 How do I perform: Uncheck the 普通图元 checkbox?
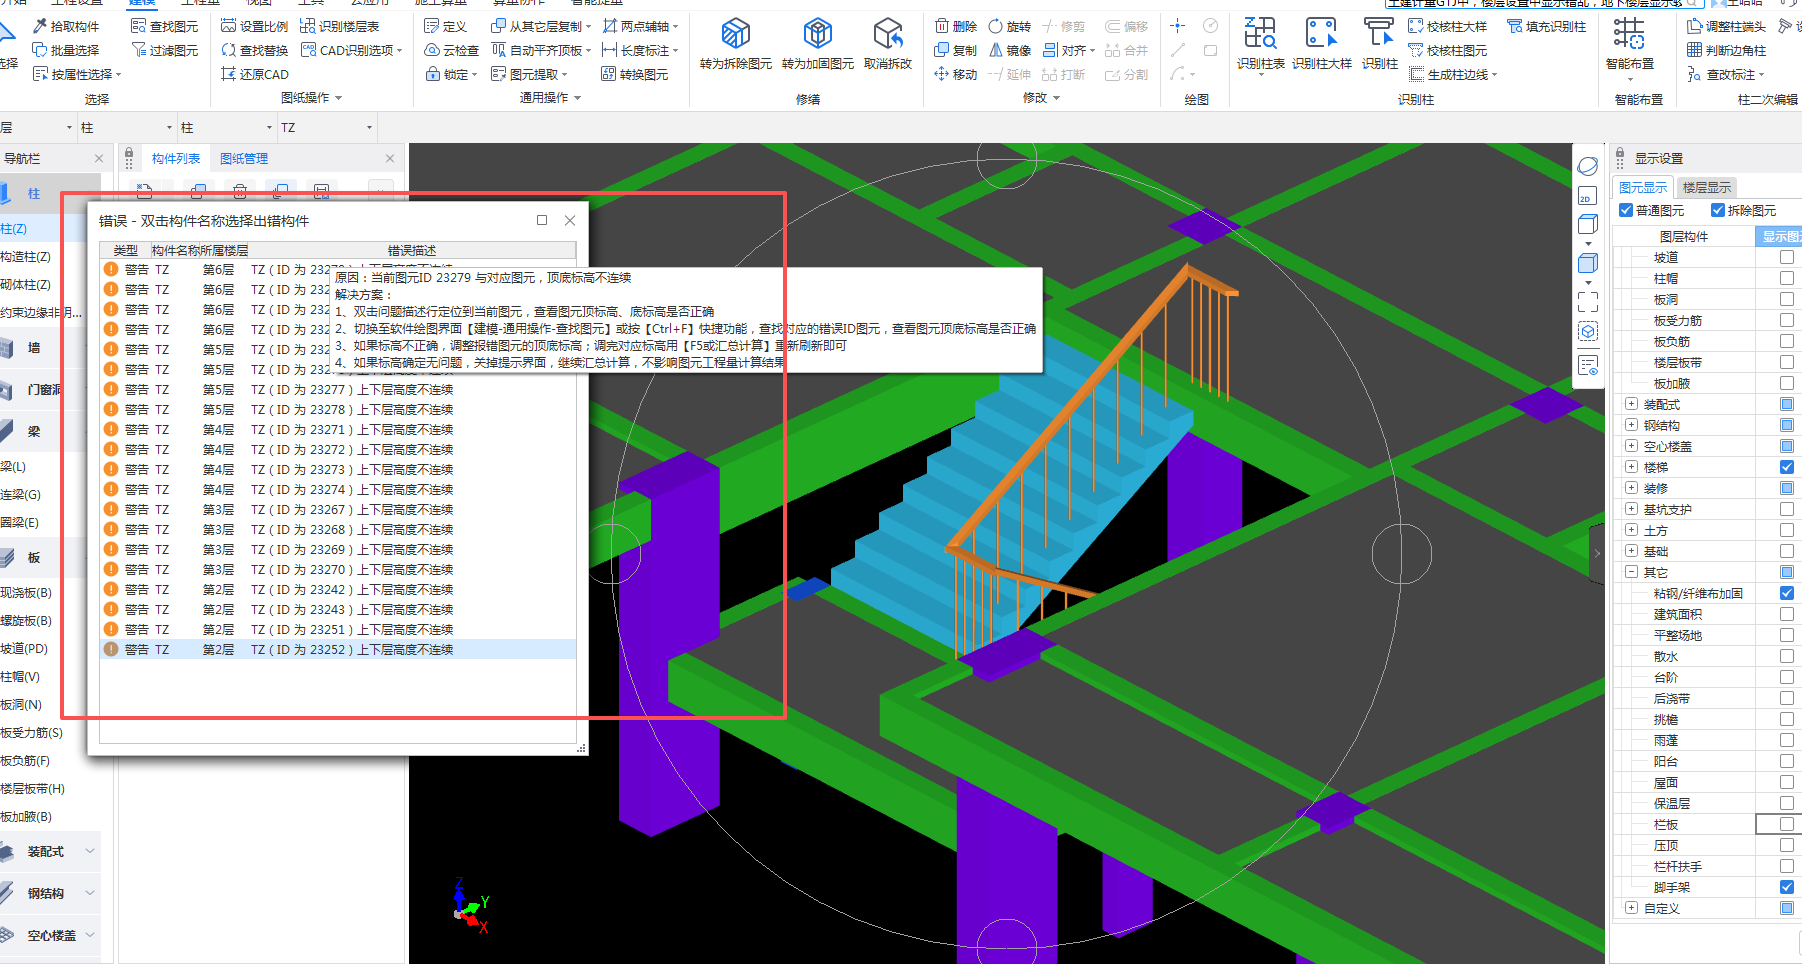click(x=1626, y=210)
